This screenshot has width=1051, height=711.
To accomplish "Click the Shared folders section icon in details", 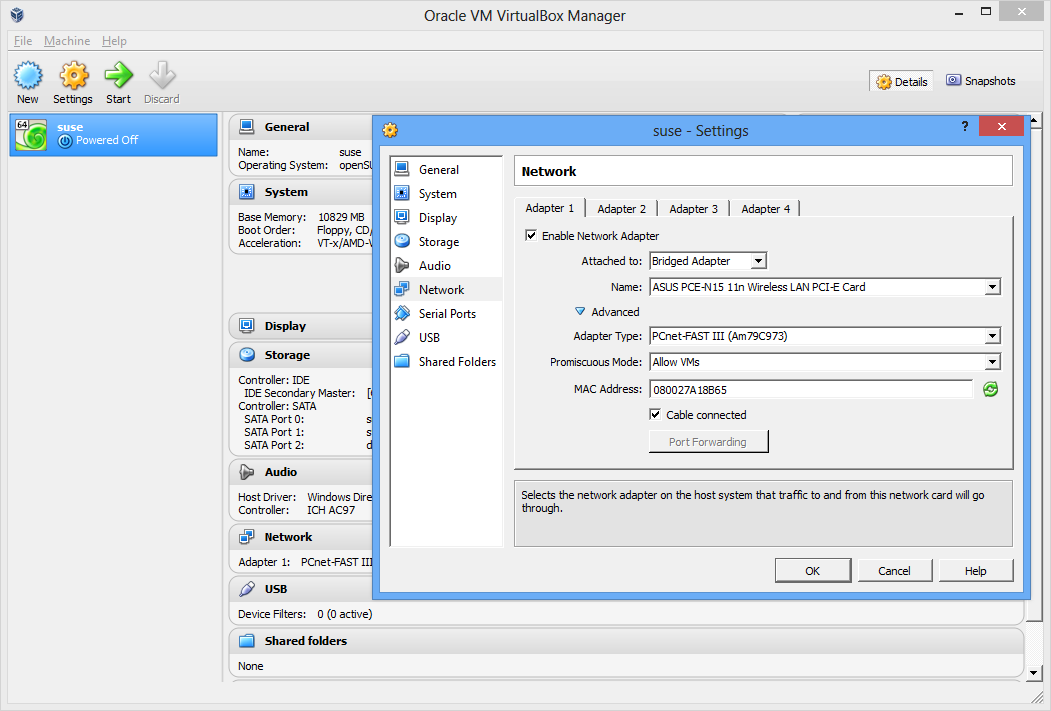I will (247, 641).
